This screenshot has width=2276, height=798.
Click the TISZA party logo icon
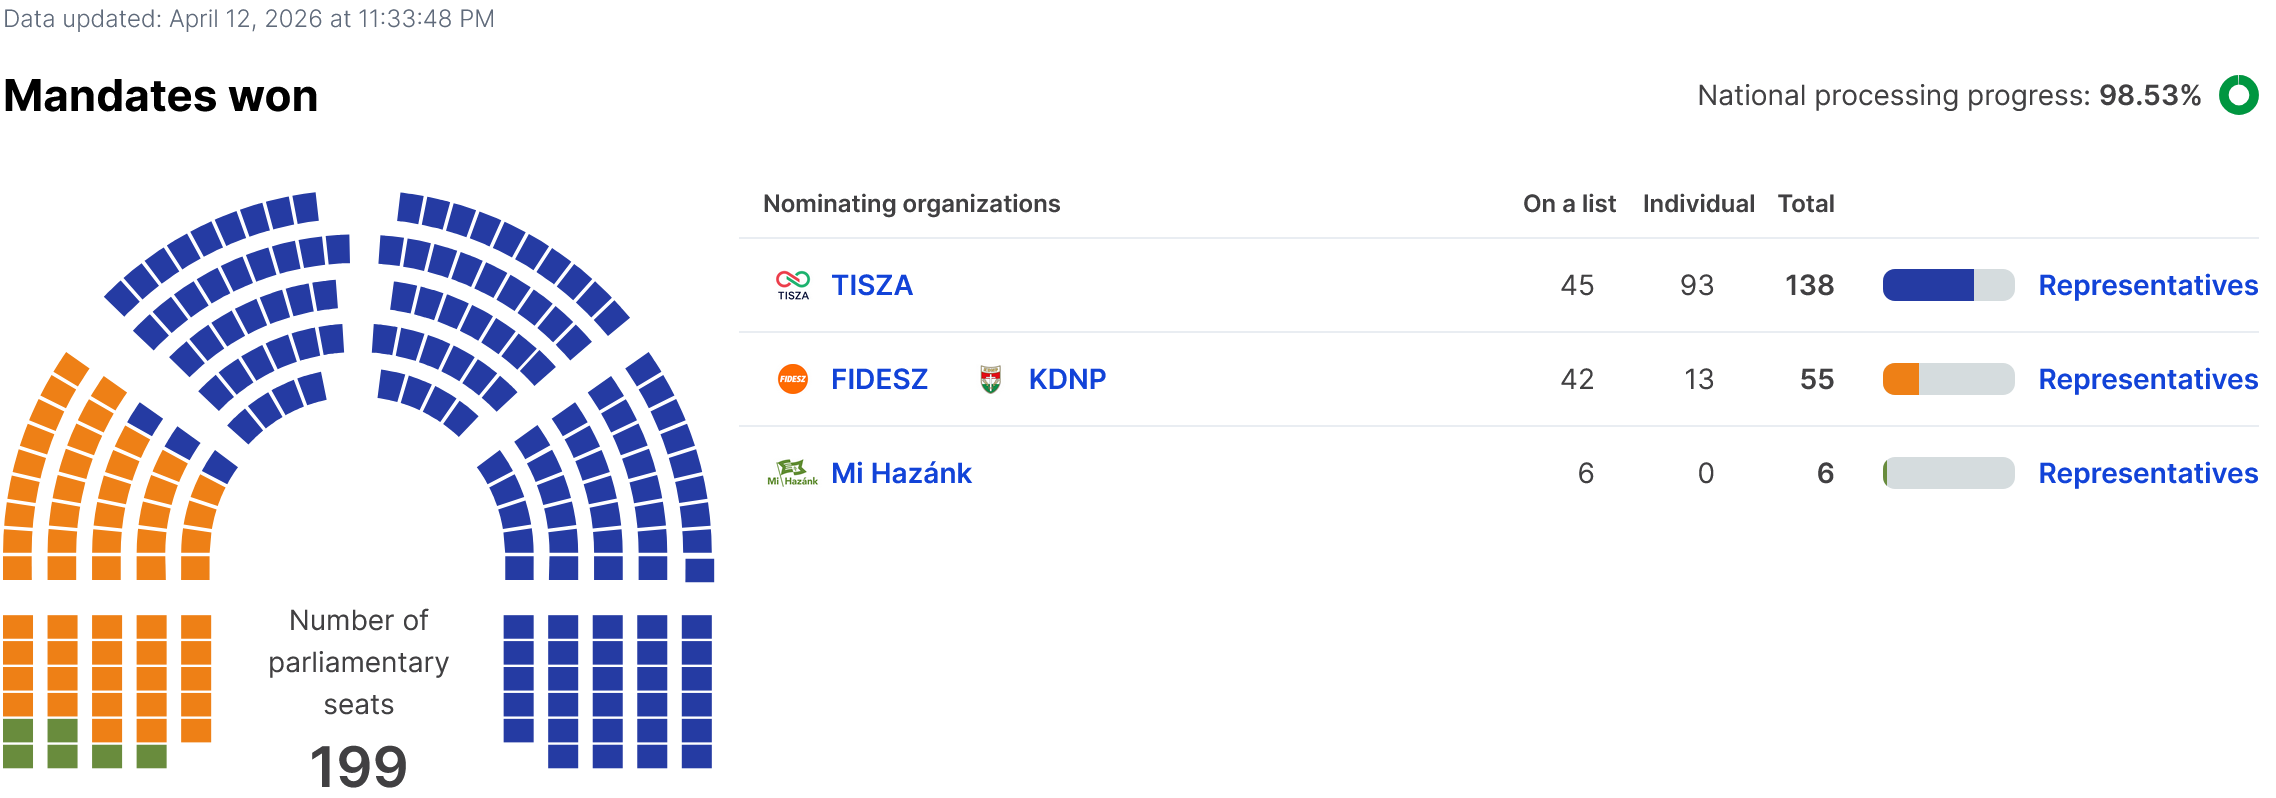coord(793,285)
